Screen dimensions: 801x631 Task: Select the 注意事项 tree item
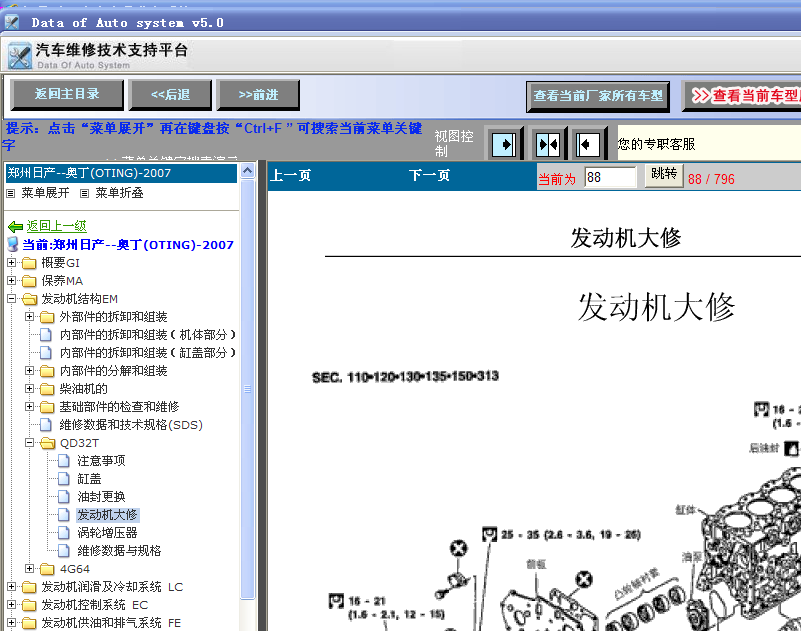pos(101,461)
